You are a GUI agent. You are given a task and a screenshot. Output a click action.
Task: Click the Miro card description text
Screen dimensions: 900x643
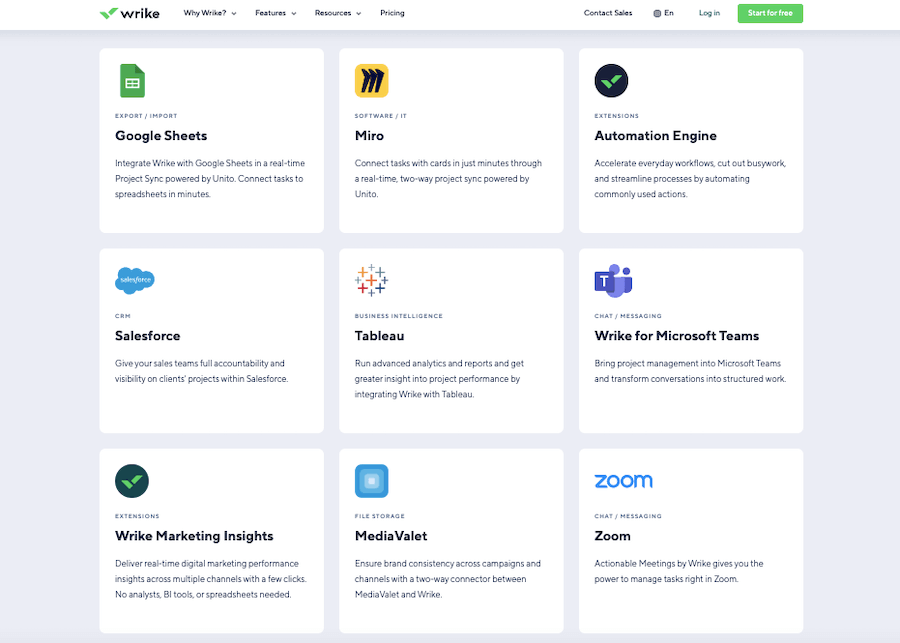tap(448, 179)
